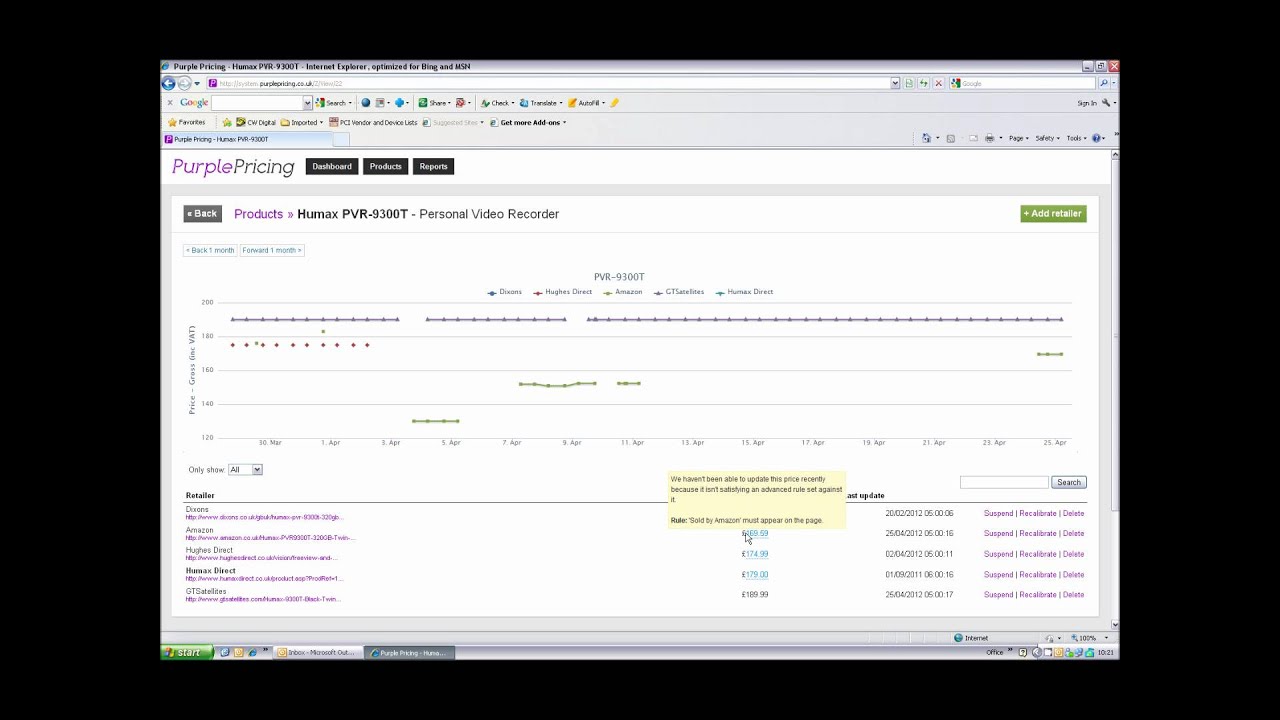Click the Check spelling button in Google Toolbar

(x=496, y=103)
